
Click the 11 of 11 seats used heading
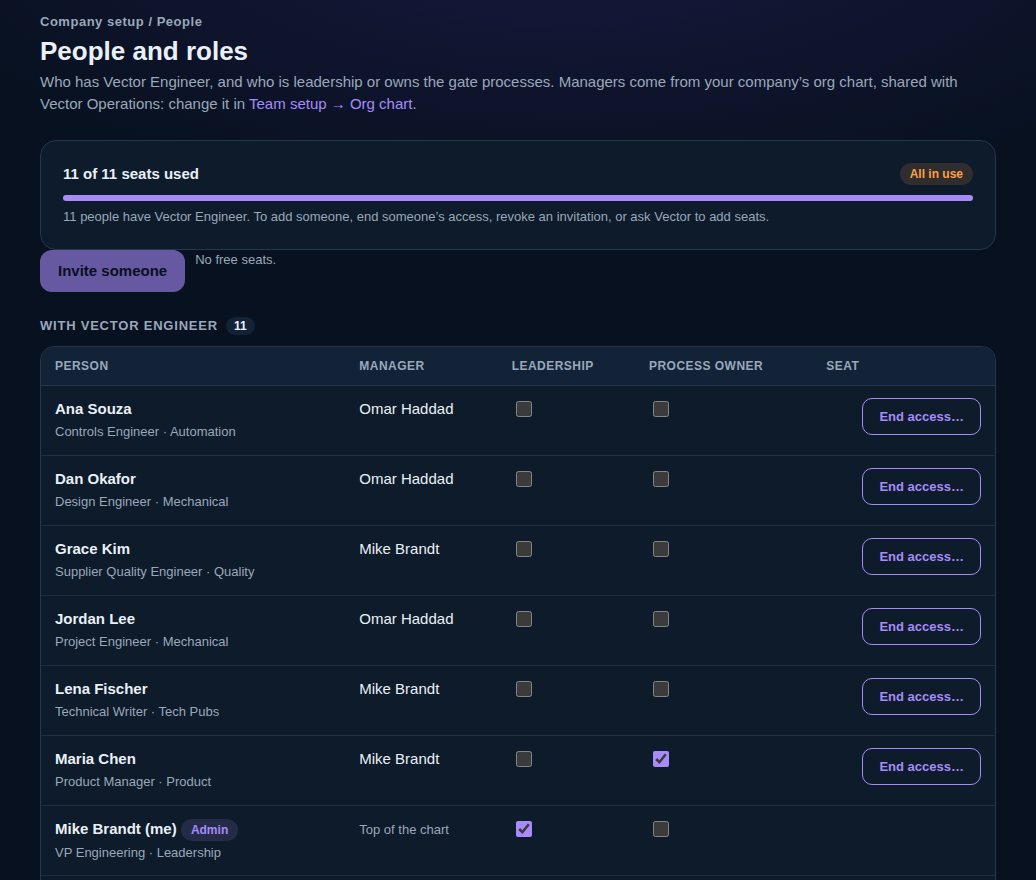pyautogui.click(x=131, y=174)
